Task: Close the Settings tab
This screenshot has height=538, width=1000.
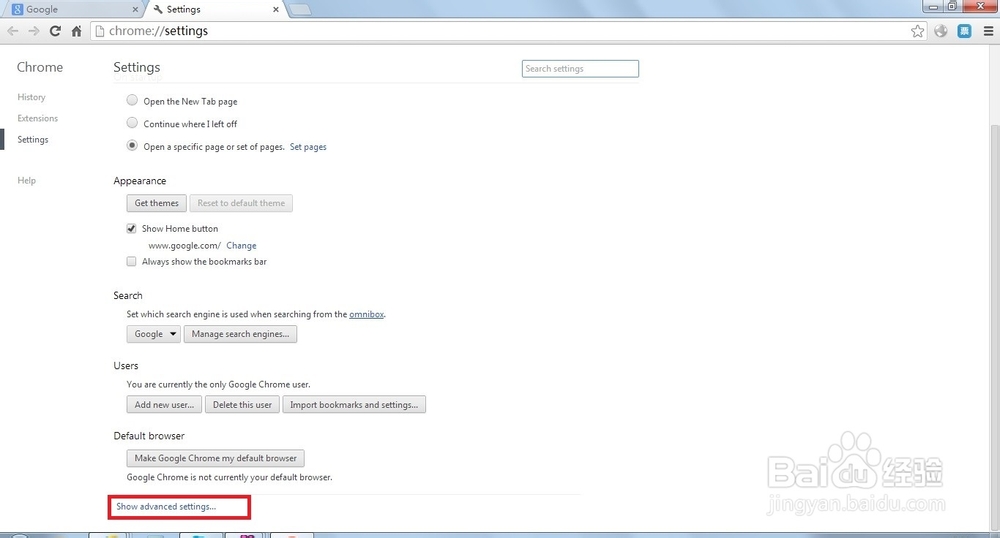Action: (x=276, y=10)
